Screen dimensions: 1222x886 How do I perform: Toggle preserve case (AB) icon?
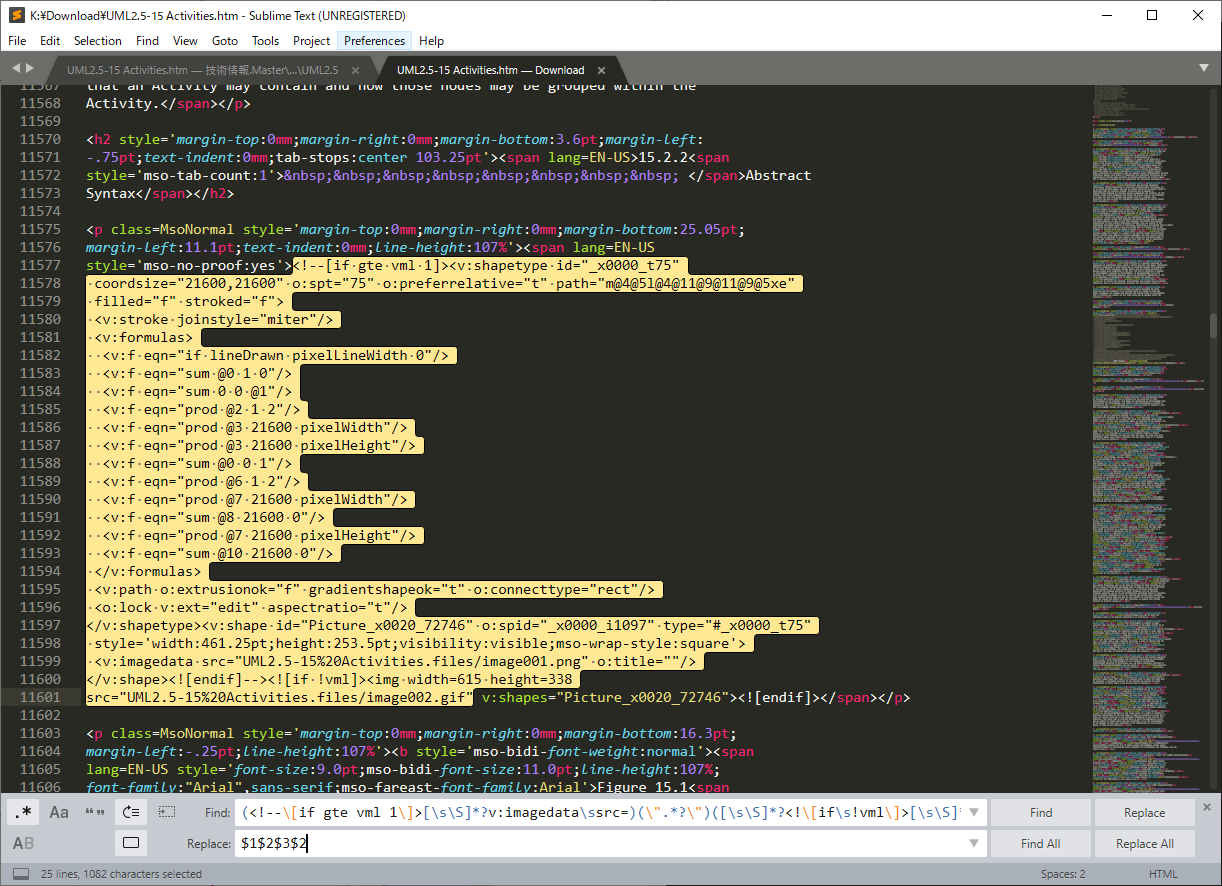(x=22, y=843)
